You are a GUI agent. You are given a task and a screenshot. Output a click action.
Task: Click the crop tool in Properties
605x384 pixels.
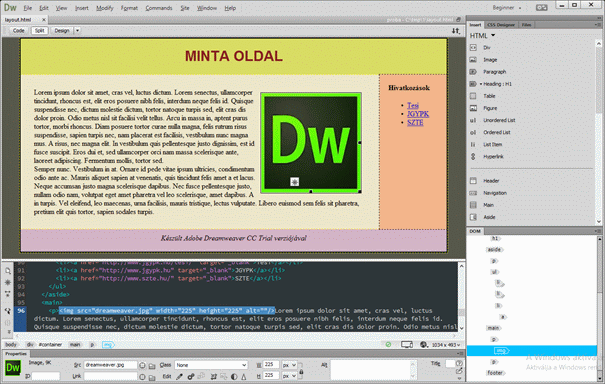(213, 376)
